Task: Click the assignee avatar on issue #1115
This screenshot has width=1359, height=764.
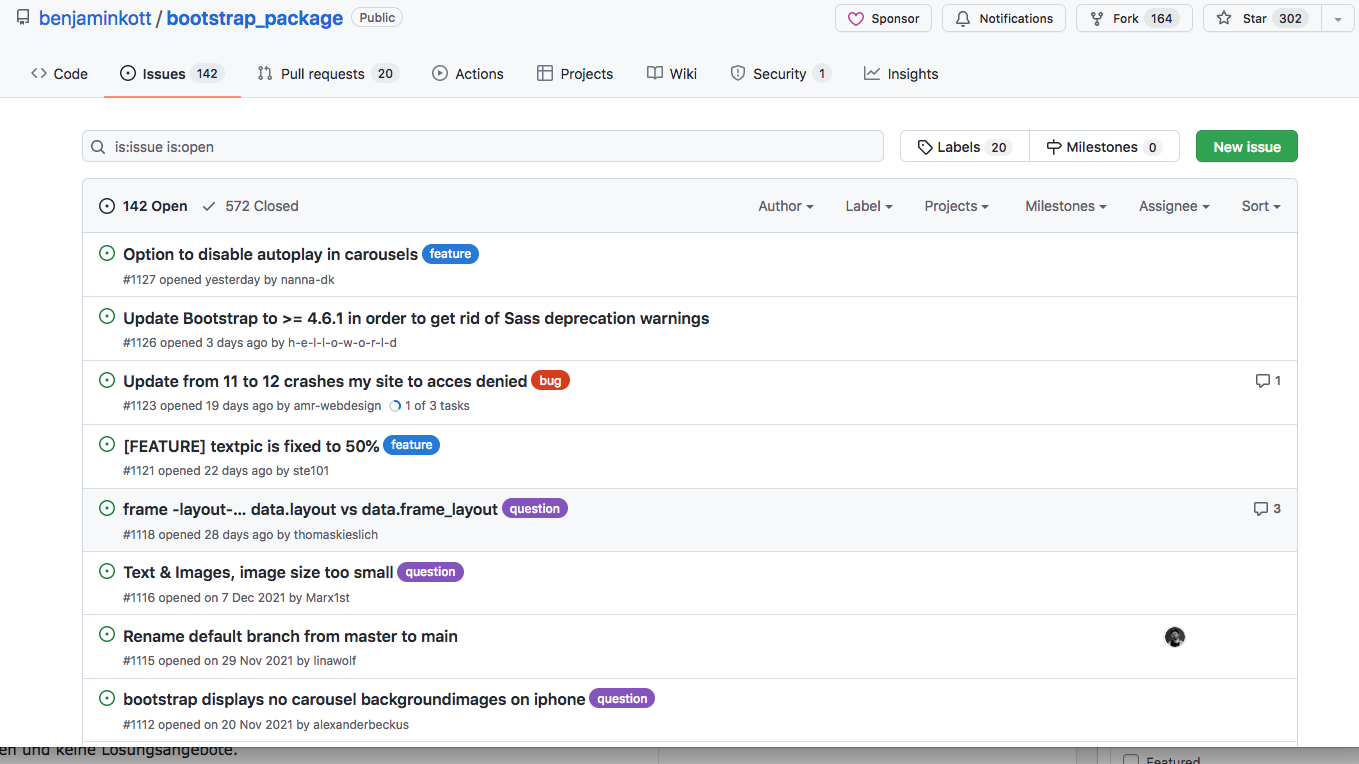Action: (x=1175, y=637)
